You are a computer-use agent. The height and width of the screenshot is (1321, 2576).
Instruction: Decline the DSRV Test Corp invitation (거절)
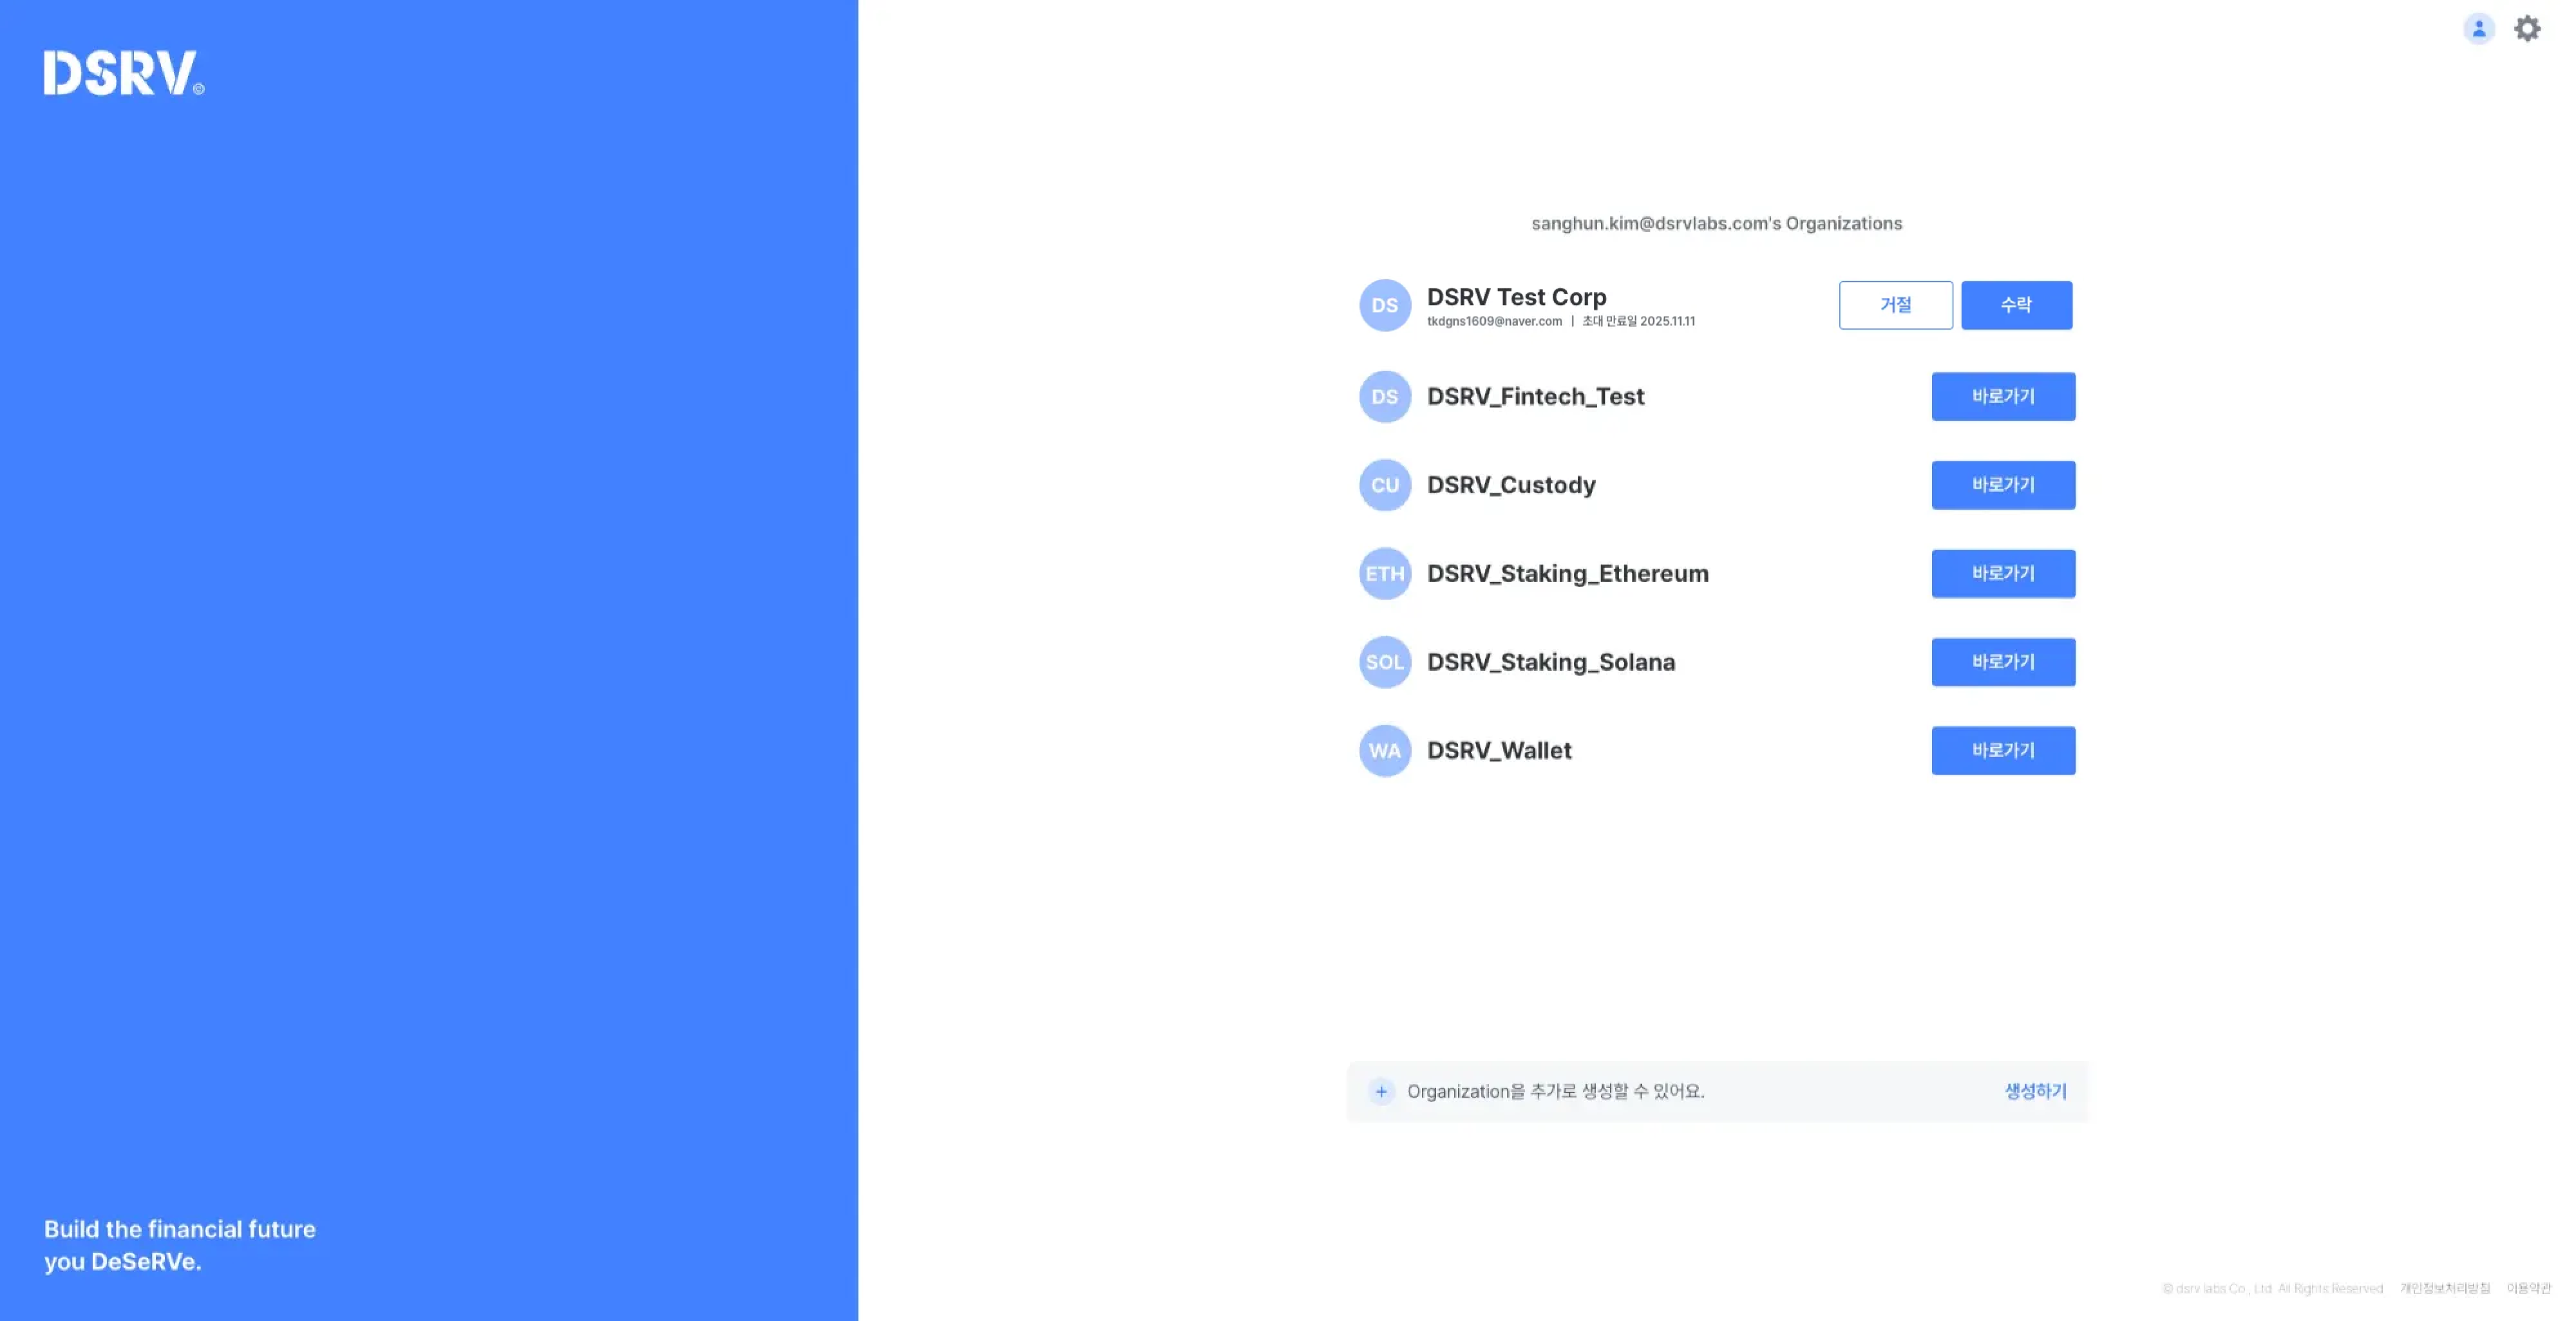click(1895, 305)
